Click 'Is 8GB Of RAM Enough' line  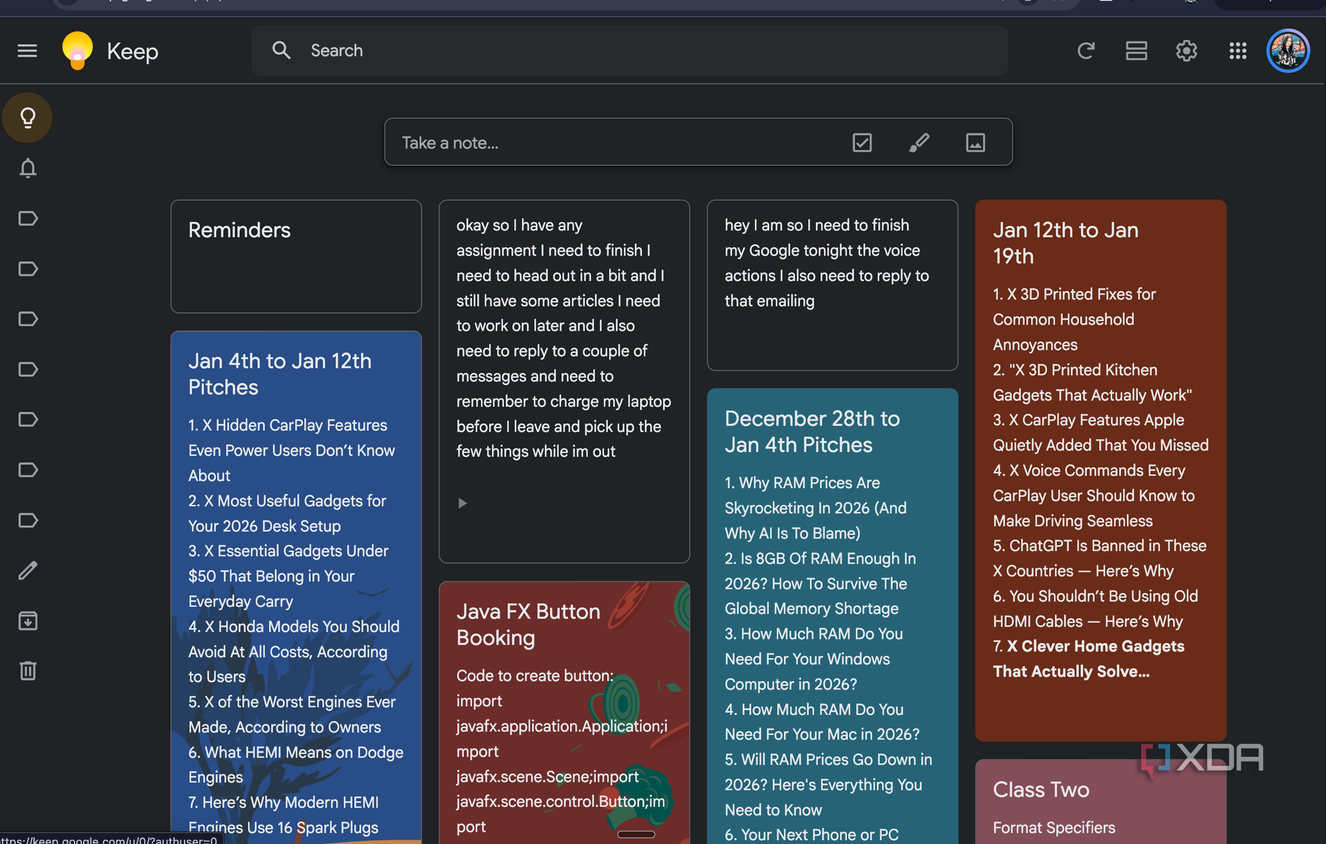(820, 583)
